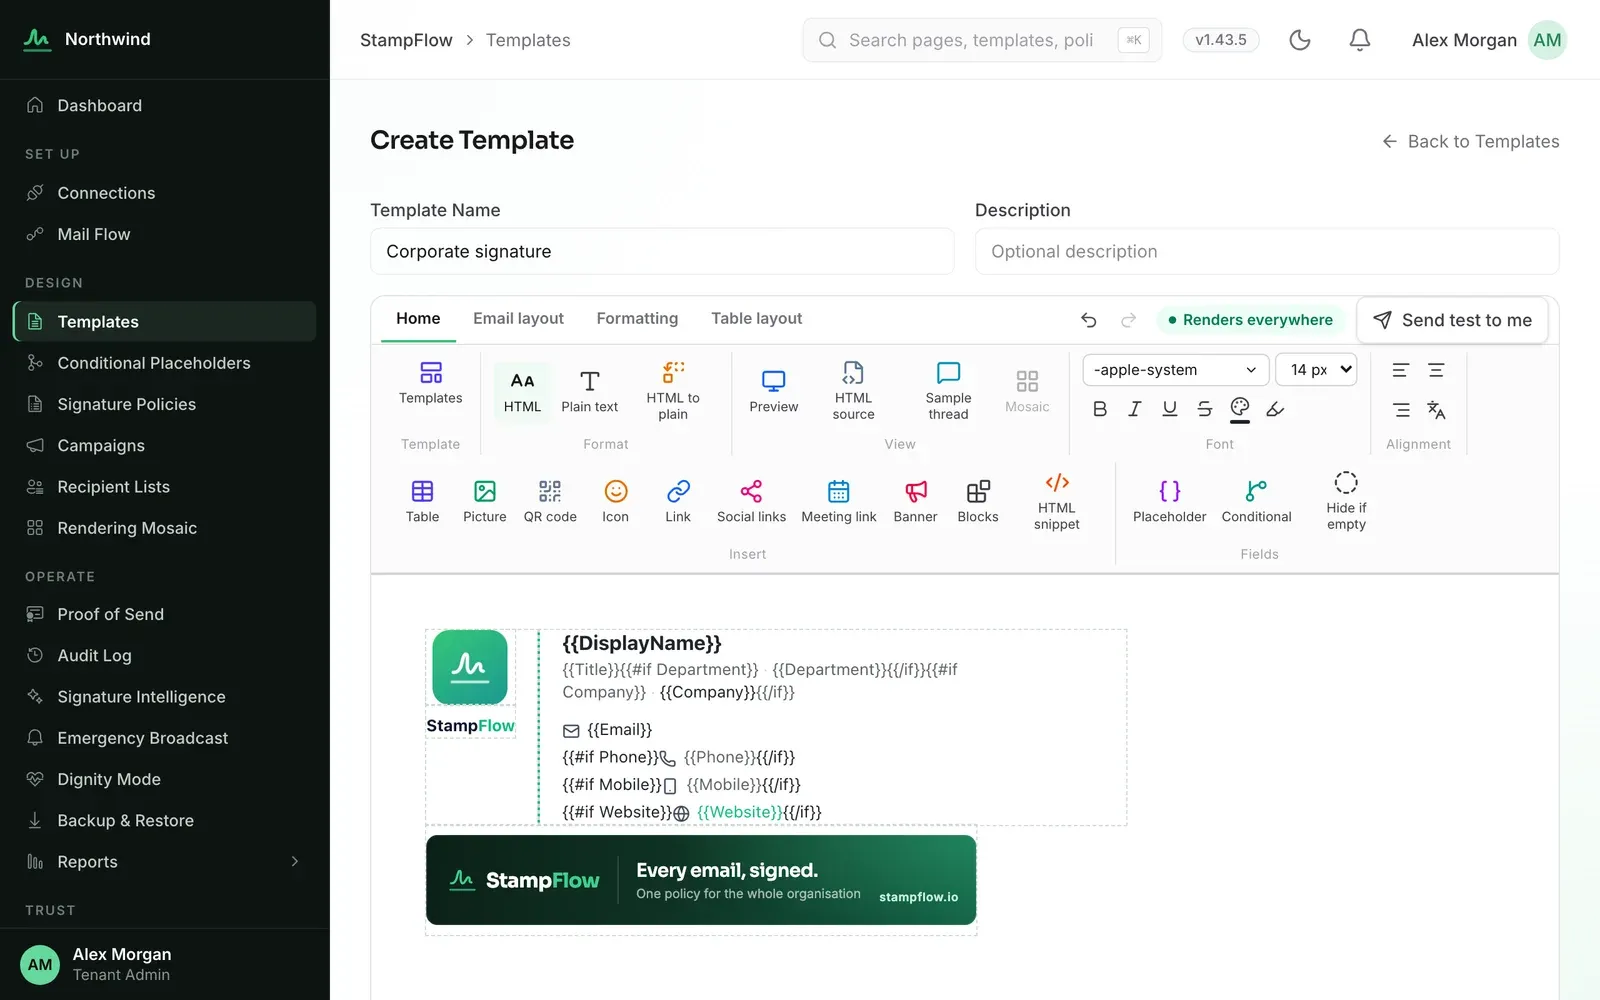Insert Social links
Image resolution: width=1600 pixels, height=1000 pixels.
751,501
